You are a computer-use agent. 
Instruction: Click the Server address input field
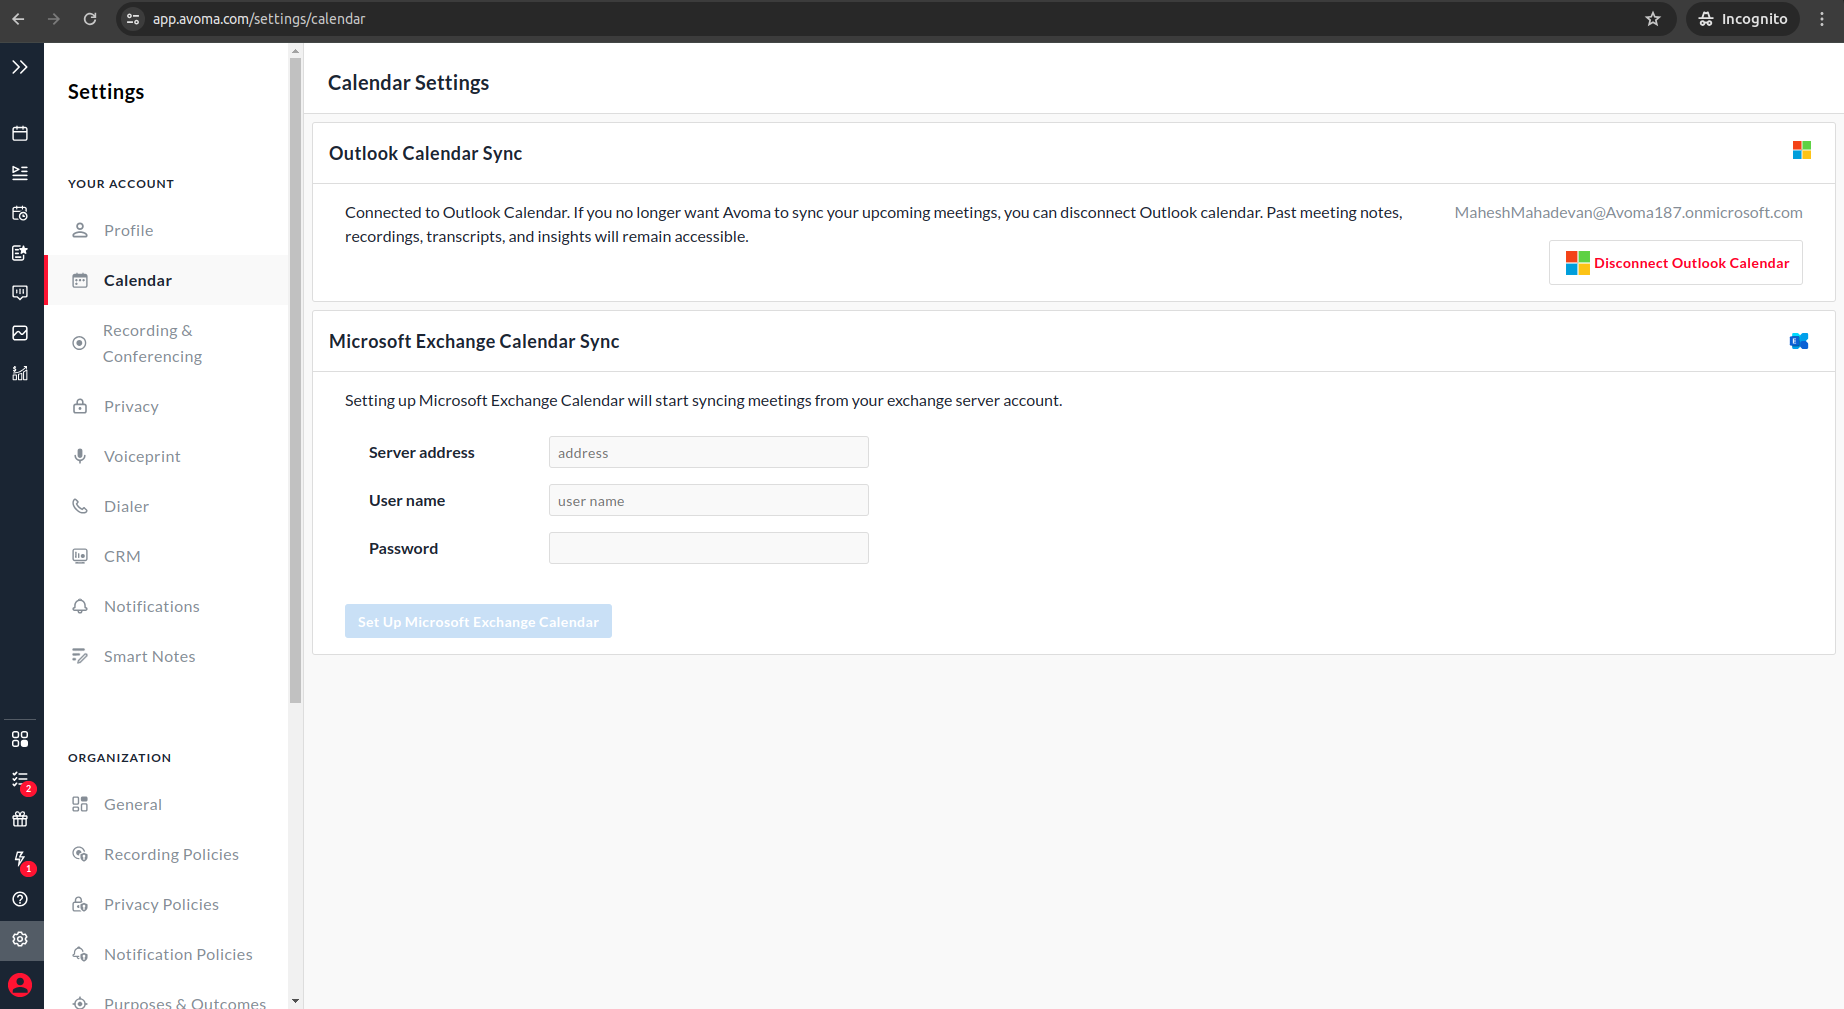coord(708,452)
